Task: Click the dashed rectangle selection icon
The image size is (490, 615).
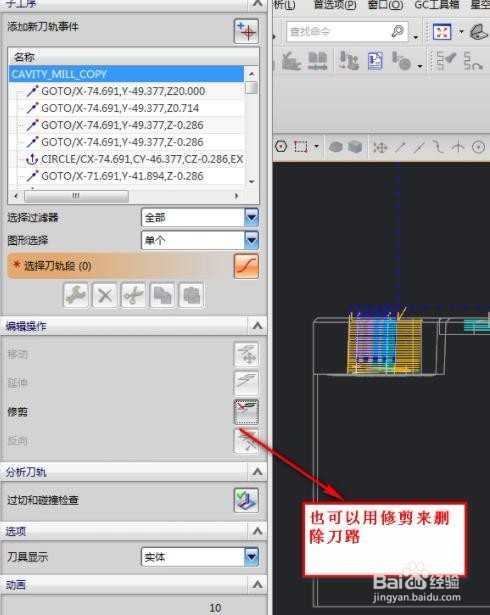Action: (x=301, y=147)
